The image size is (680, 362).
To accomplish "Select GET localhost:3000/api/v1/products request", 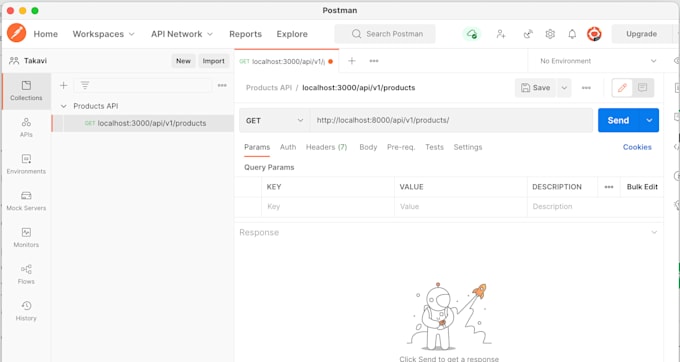I will [x=143, y=123].
